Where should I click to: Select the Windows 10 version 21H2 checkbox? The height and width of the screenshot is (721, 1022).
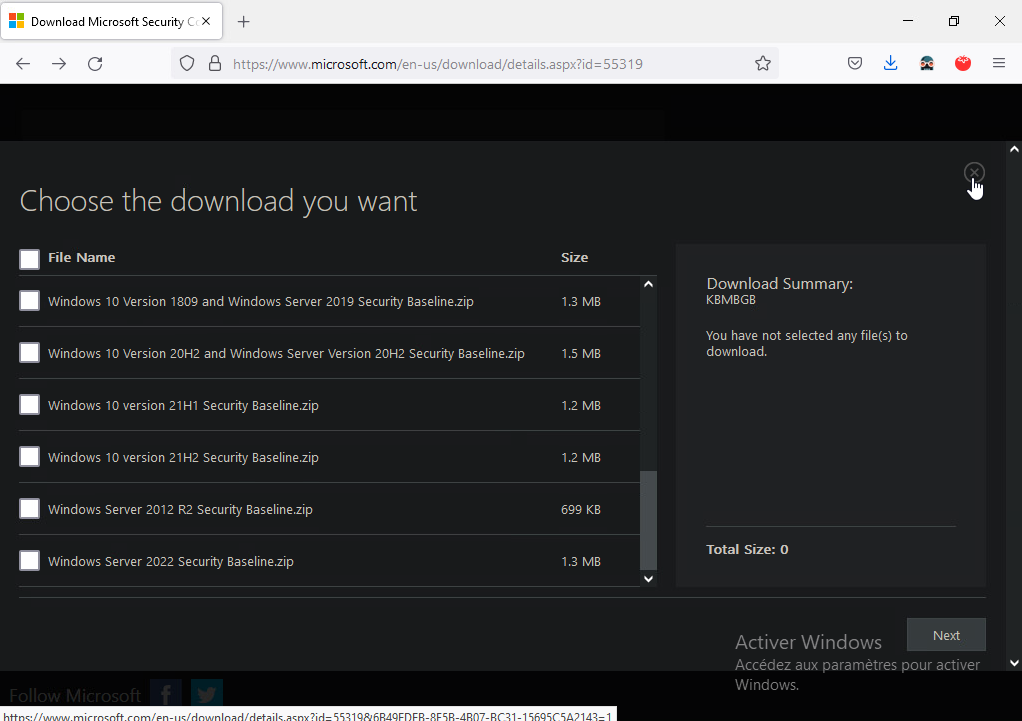30,457
